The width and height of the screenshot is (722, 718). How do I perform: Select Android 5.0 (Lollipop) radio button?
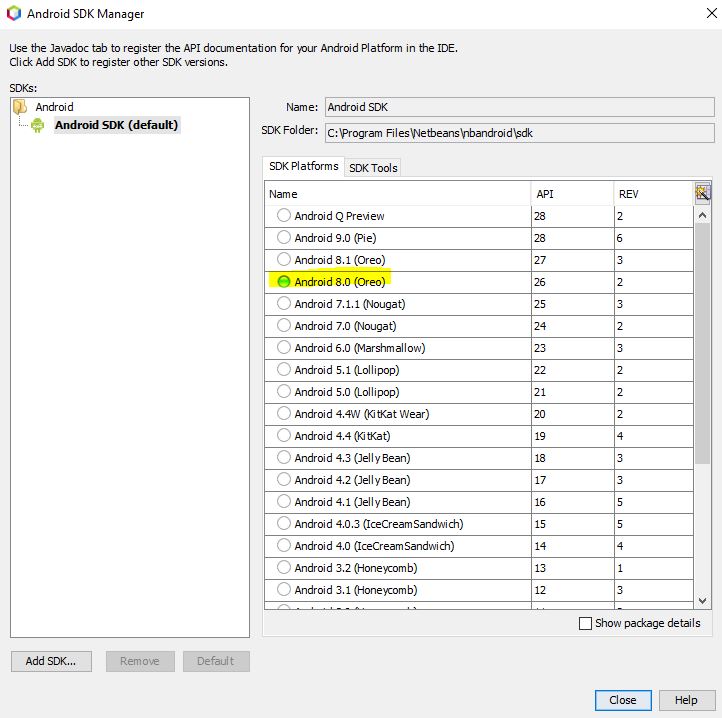pyautogui.click(x=284, y=391)
